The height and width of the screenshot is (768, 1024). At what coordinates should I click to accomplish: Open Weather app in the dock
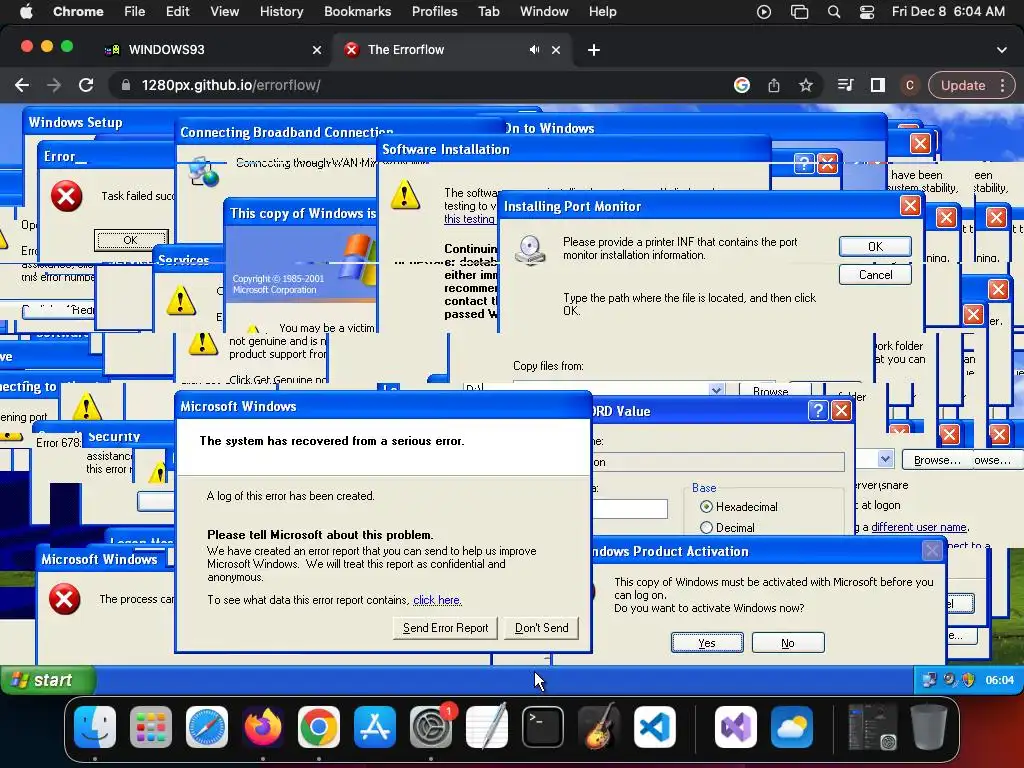[792, 727]
